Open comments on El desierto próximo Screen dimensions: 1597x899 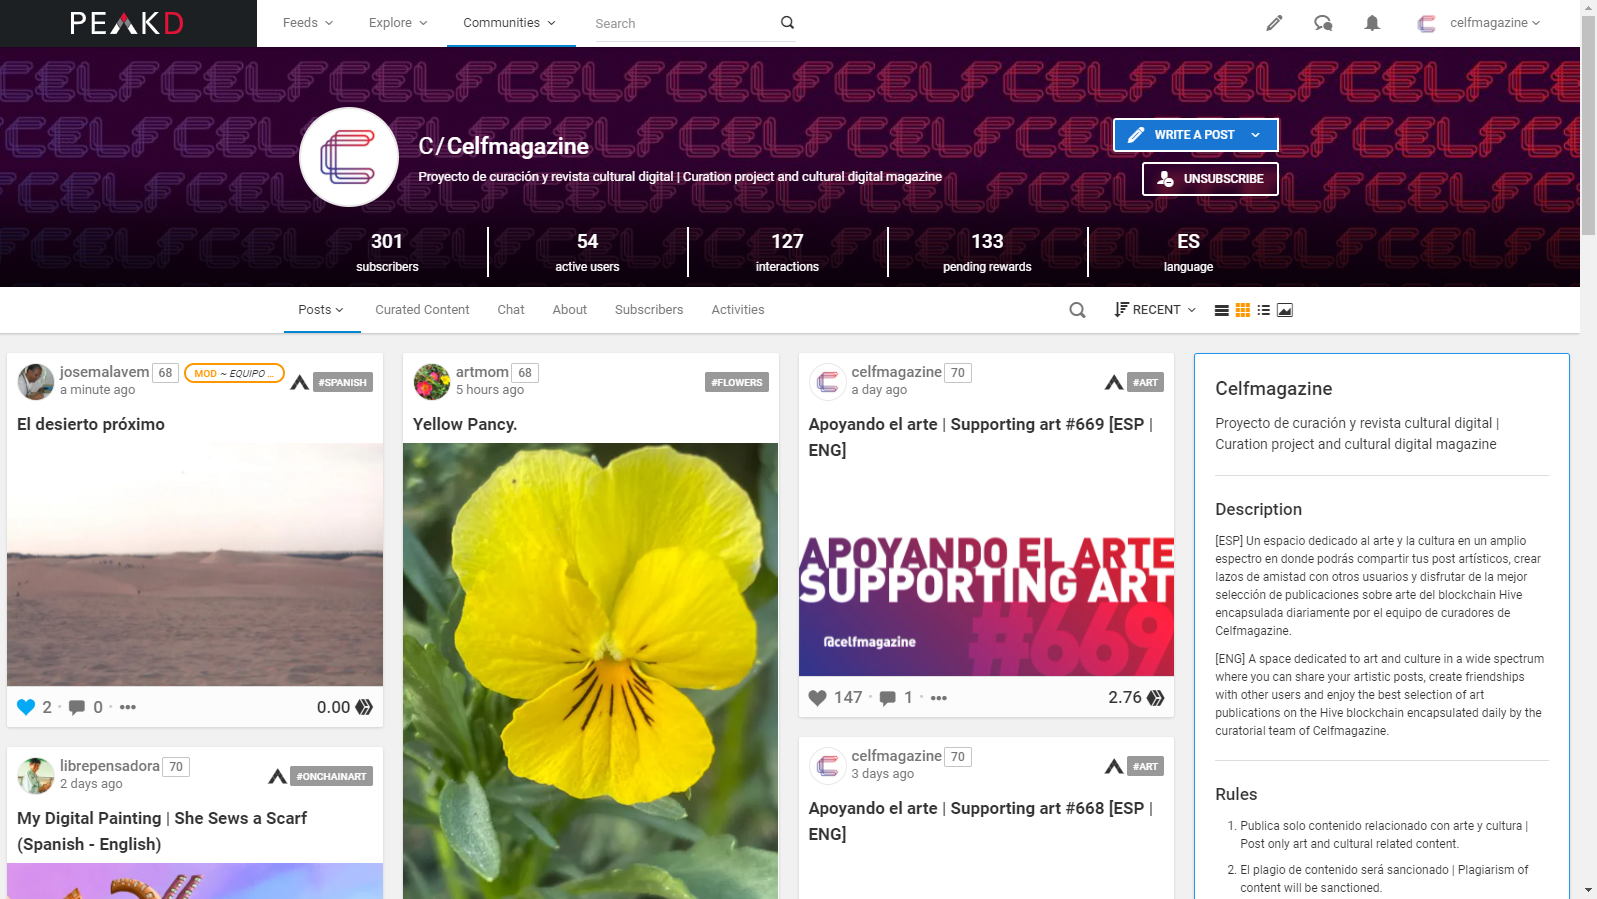tap(76, 707)
